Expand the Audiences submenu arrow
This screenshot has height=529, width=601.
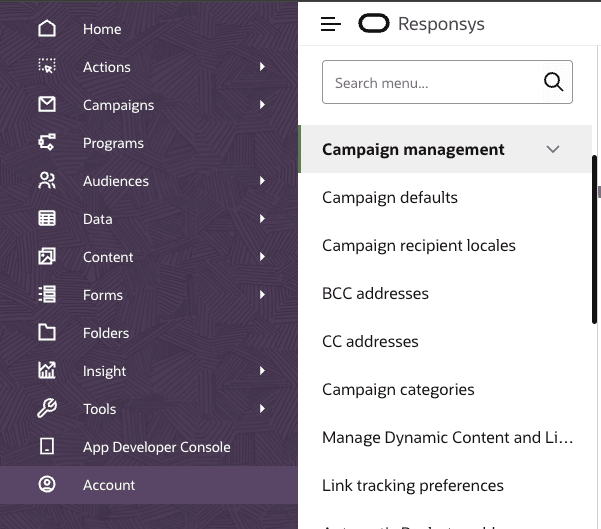click(x=262, y=181)
